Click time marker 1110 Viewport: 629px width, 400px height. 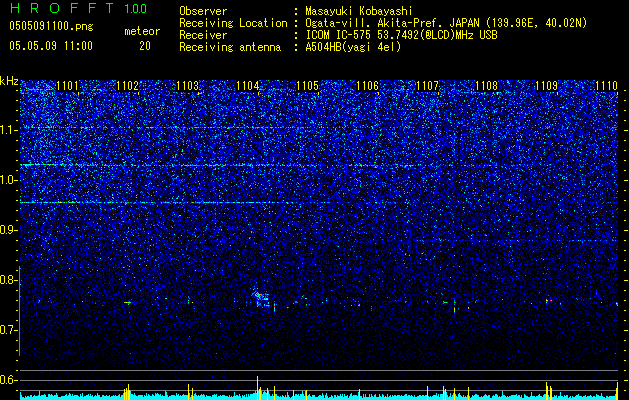607,86
